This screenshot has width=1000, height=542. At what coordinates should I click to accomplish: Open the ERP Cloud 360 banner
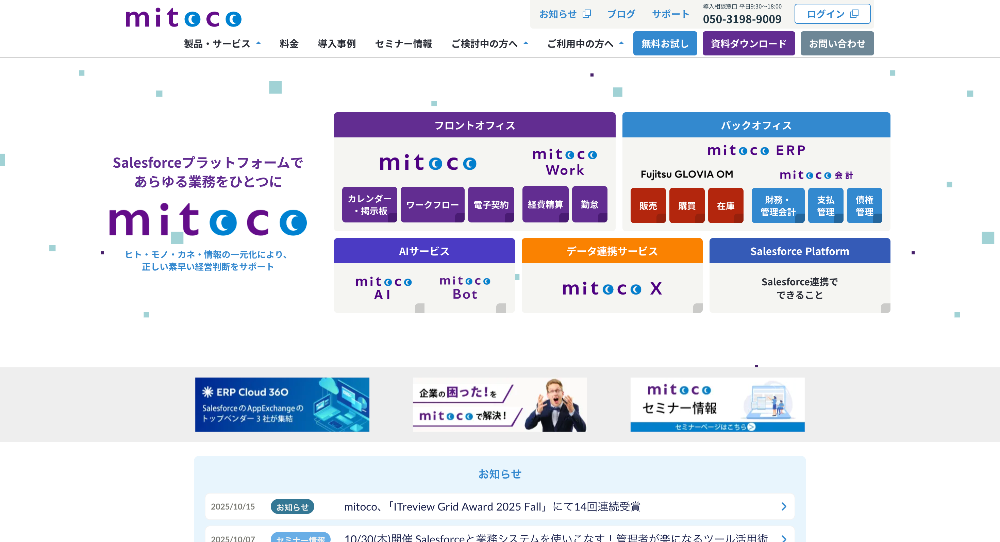point(282,404)
